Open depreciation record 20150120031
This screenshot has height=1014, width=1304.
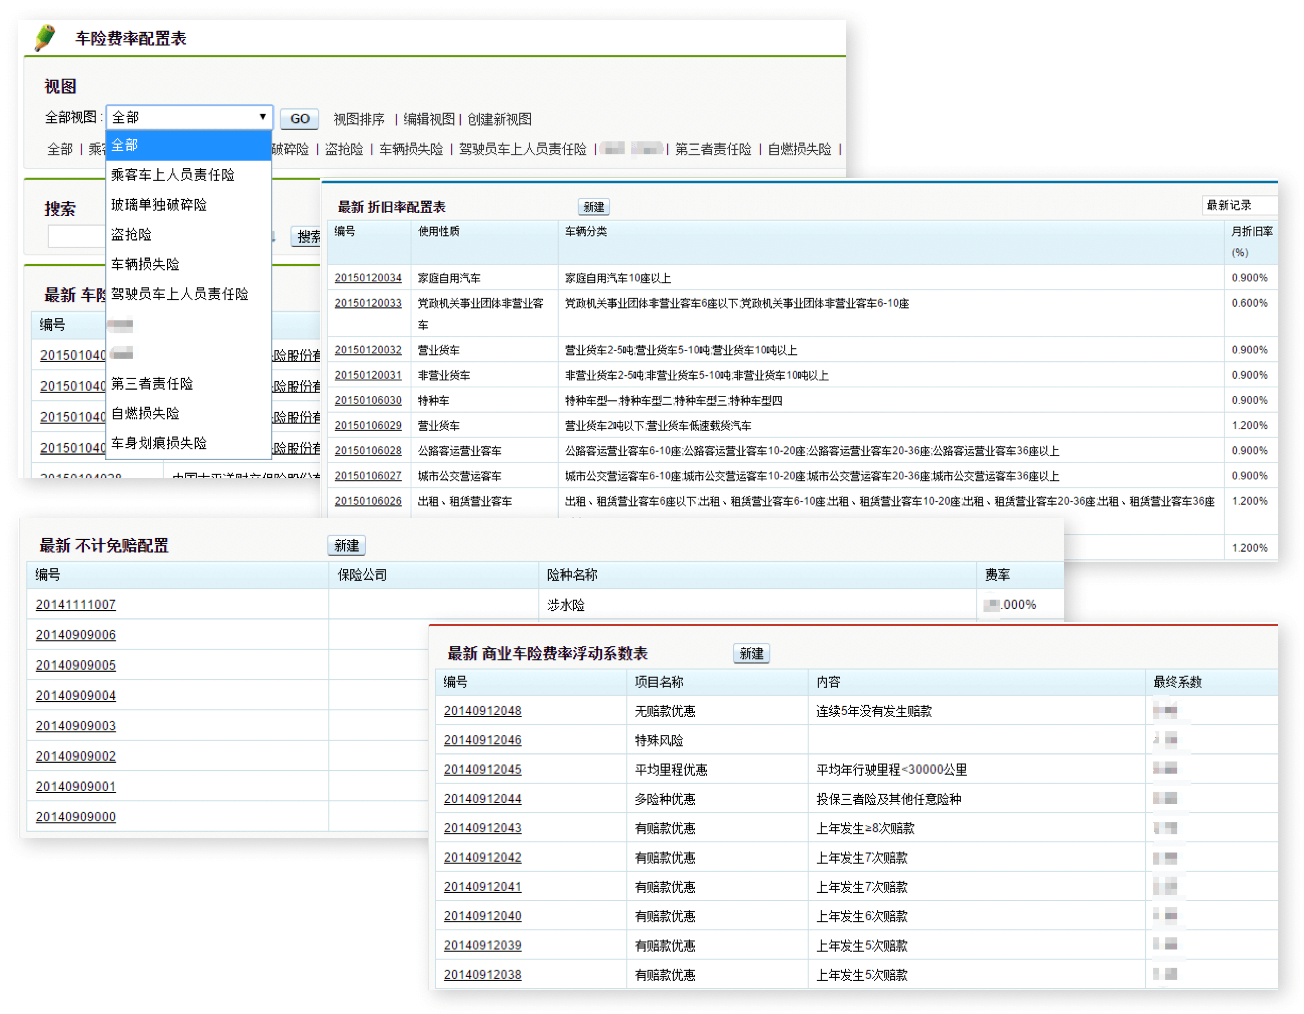coord(368,375)
